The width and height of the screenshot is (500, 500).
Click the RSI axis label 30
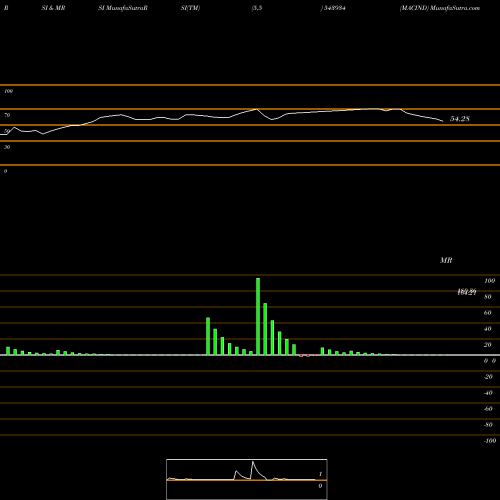(x=7, y=147)
